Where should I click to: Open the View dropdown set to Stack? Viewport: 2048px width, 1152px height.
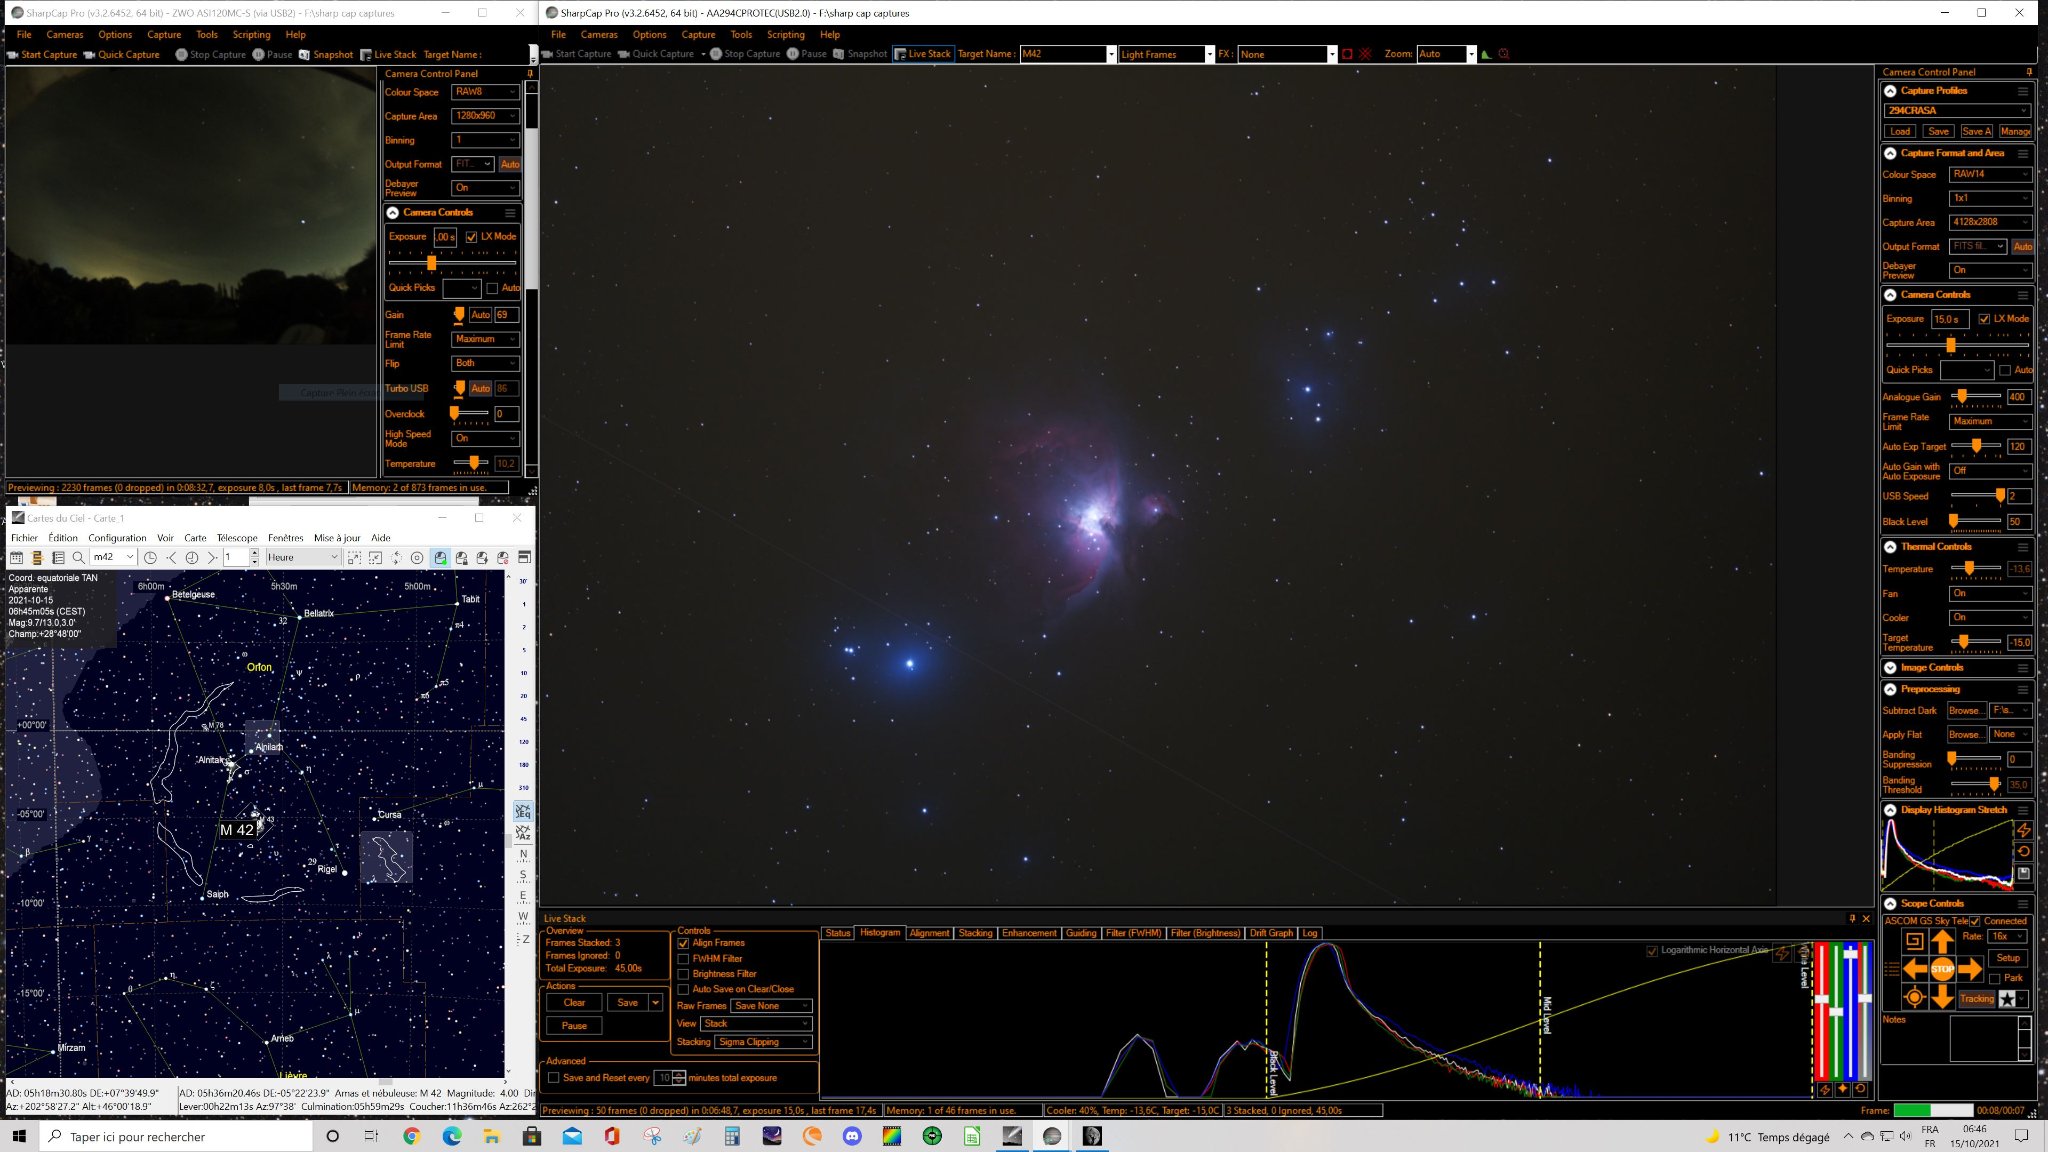pyautogui.click(x=756, y=1024)
